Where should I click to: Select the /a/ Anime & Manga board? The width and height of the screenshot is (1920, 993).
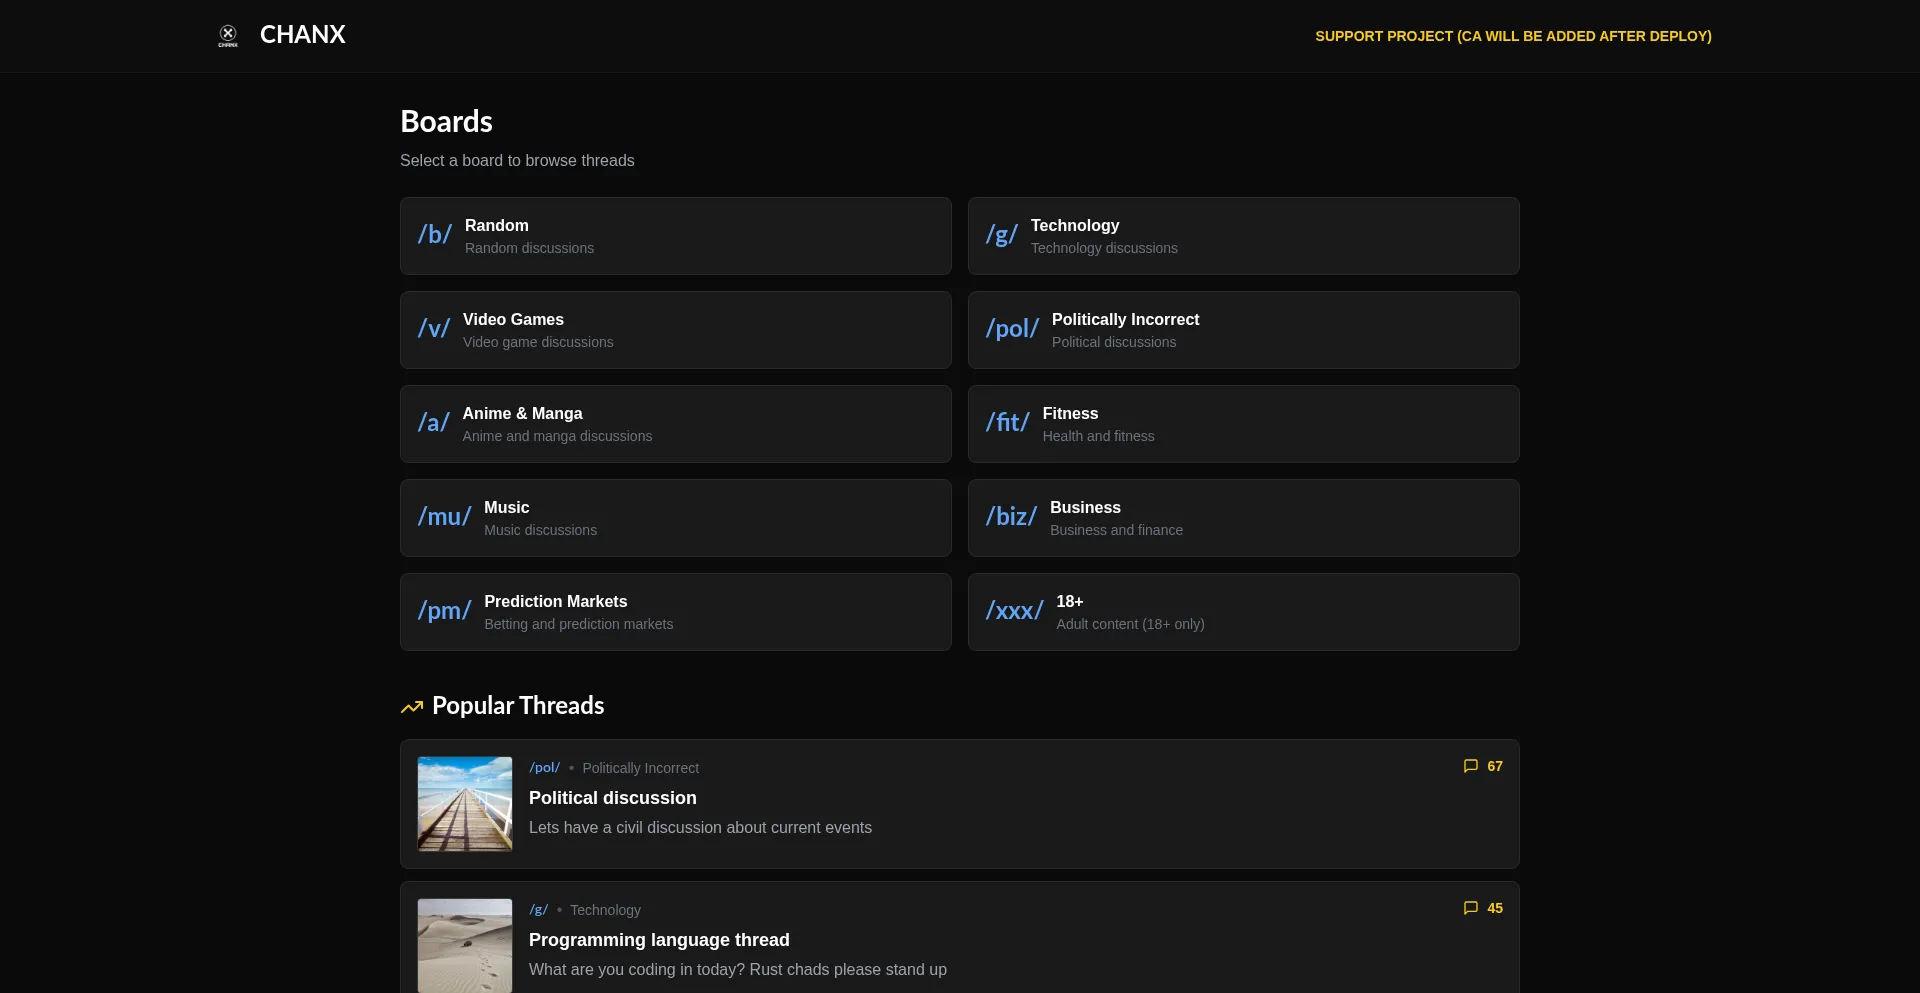pyautogui.click(x=675, y=424)
